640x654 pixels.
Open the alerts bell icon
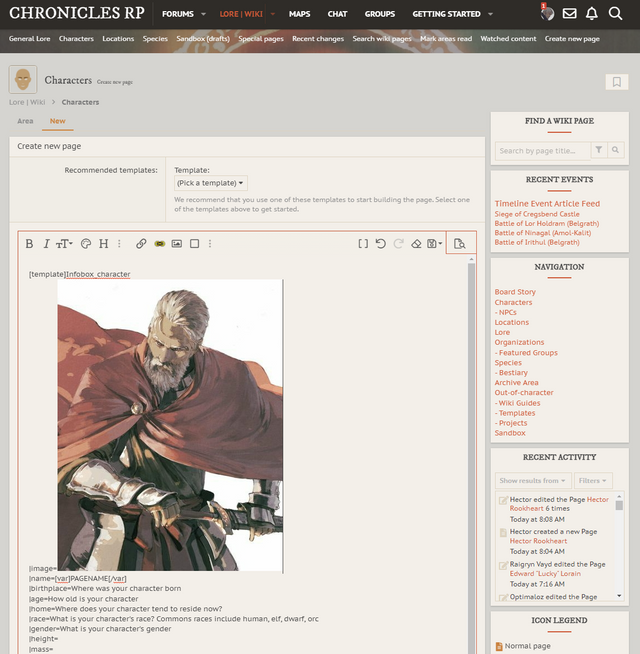tap(592, 14)
